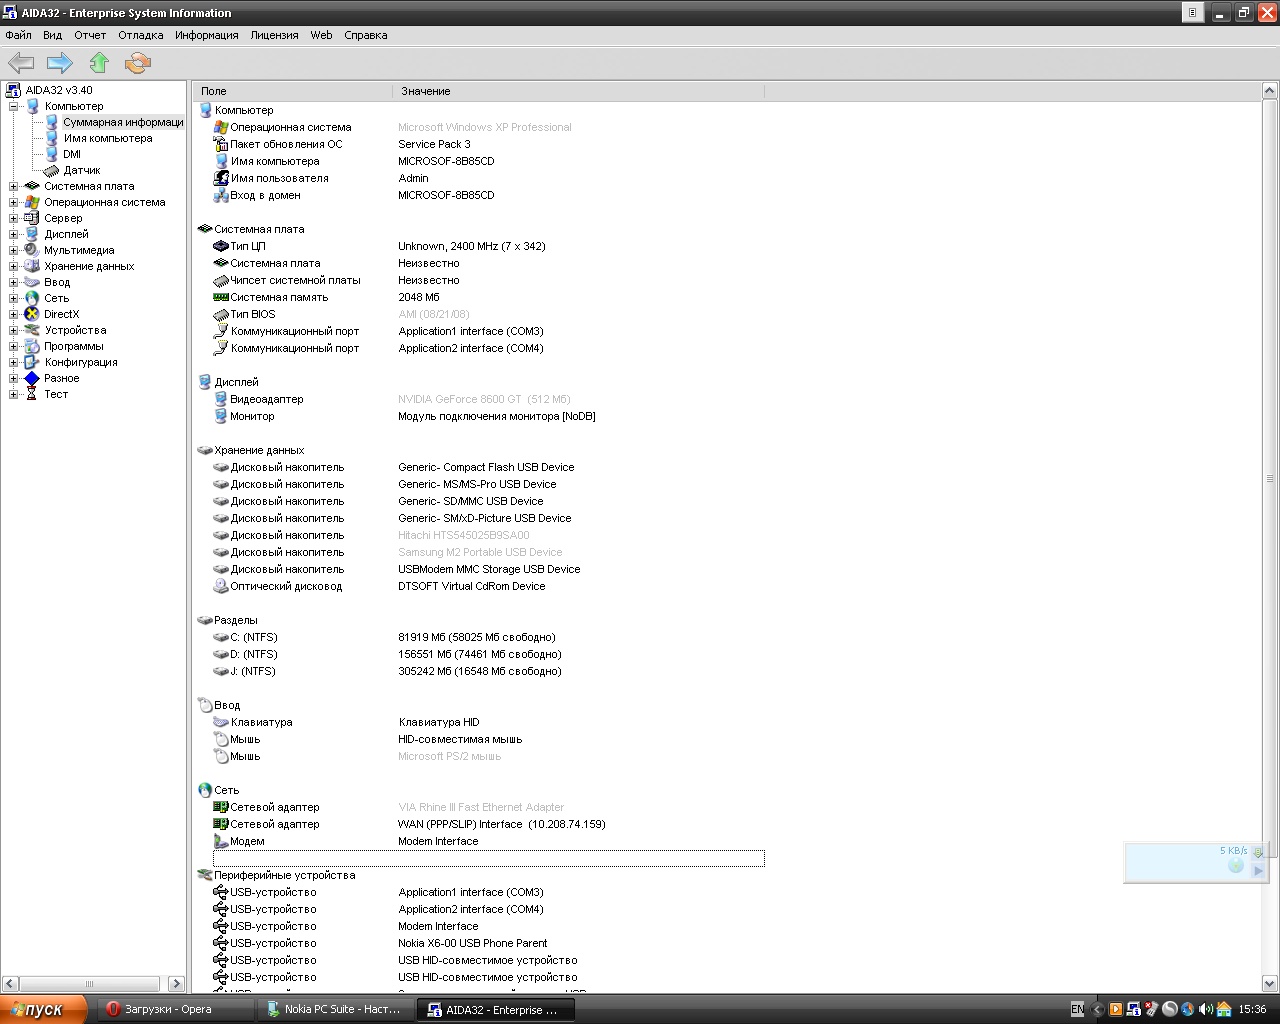Viewport: 1280px width, 1024px height.
Task: Open the Информация menu
Action: (x=207, y=35)
